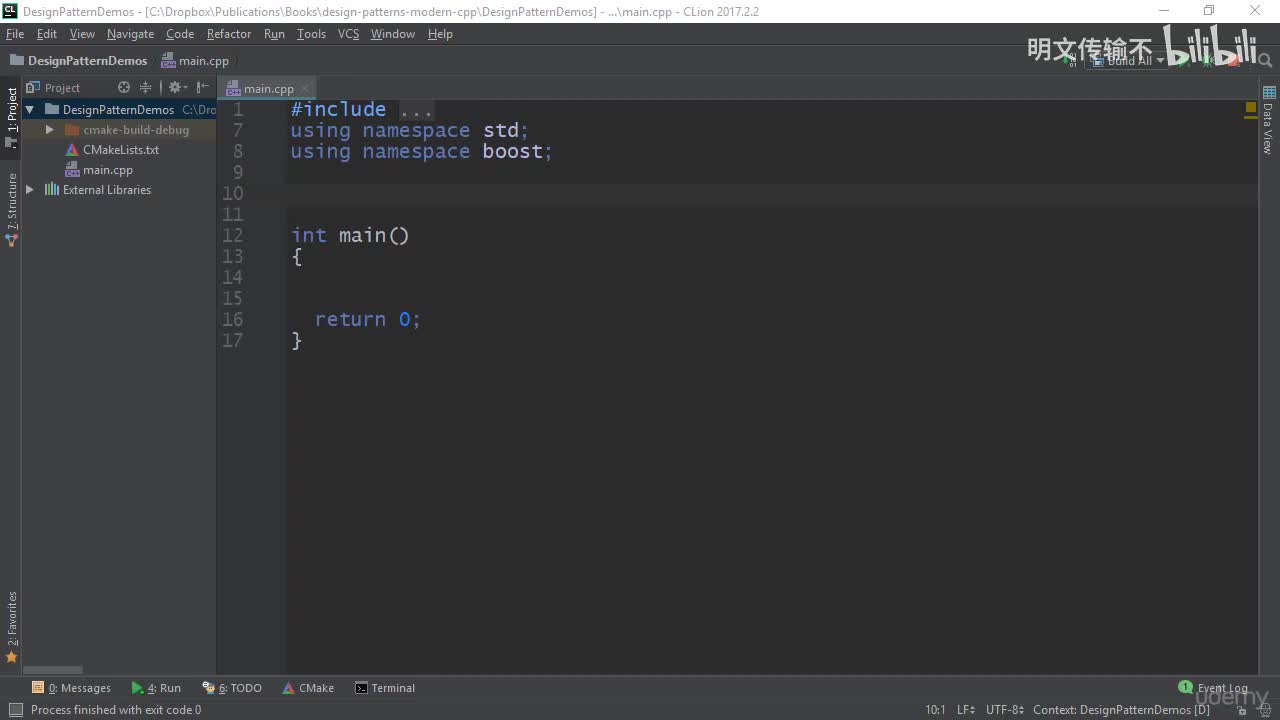
Task: Toggle the 7: Structure side tab
Action: click(12, 209)
